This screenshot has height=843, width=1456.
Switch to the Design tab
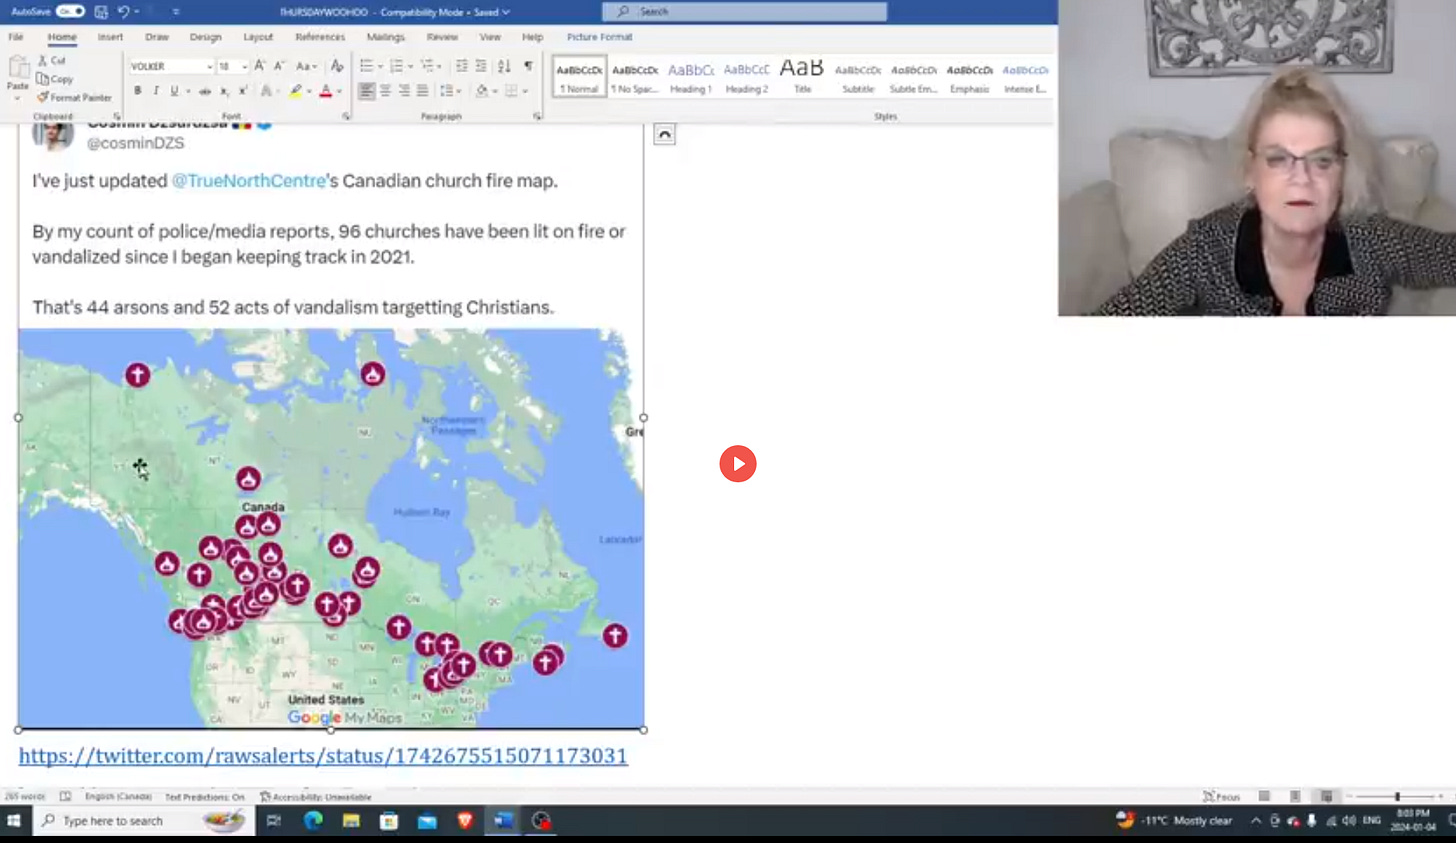(205, 37)
